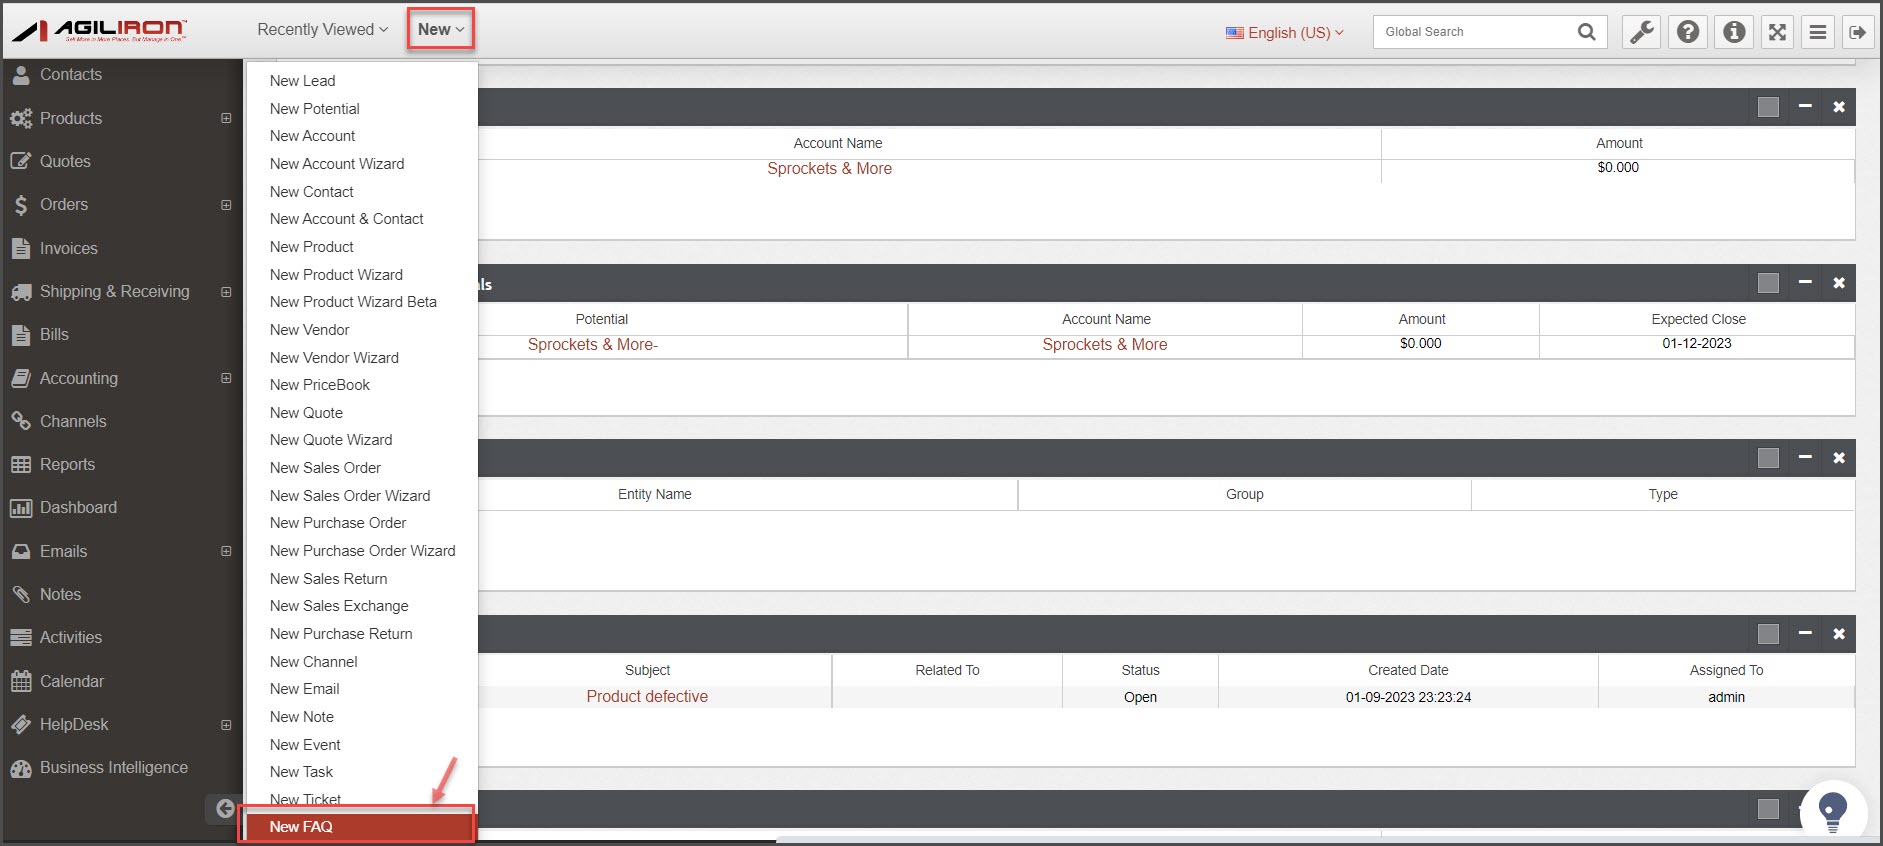
Task: Select New Task from the menu
Action: (x=301, y=772)
